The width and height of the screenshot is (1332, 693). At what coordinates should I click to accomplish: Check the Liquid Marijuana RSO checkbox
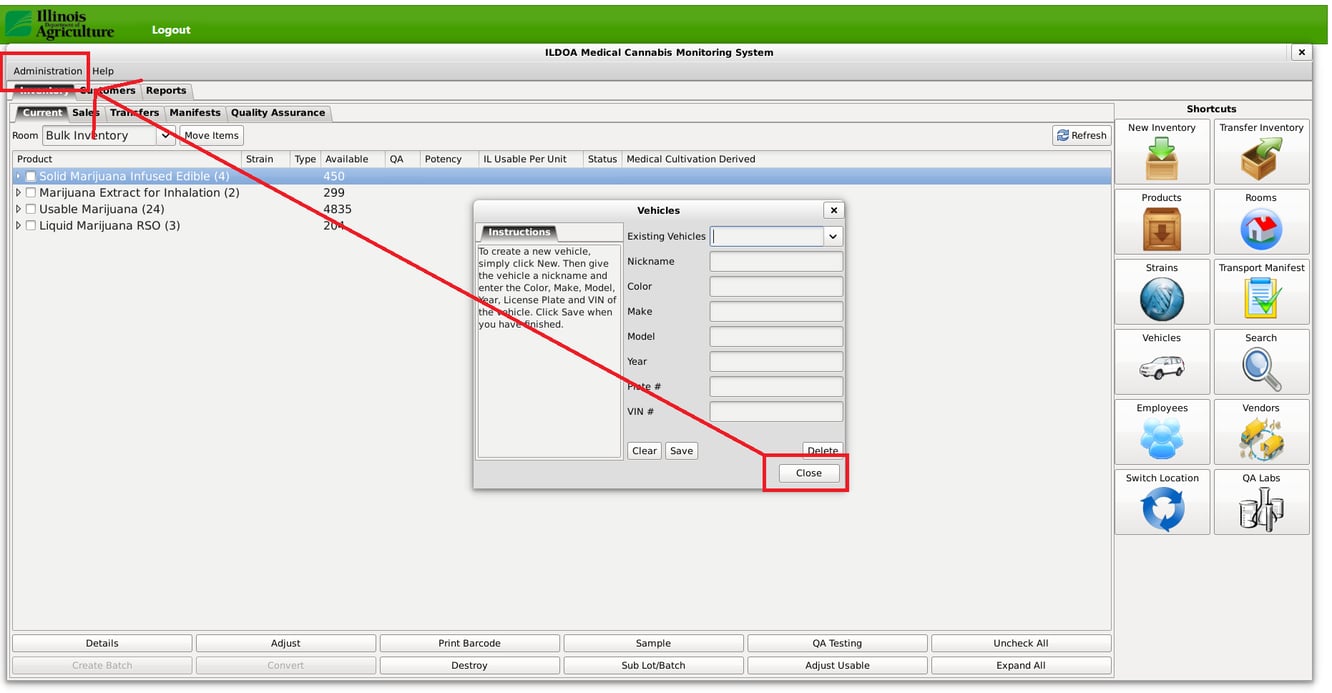point(31,225)
